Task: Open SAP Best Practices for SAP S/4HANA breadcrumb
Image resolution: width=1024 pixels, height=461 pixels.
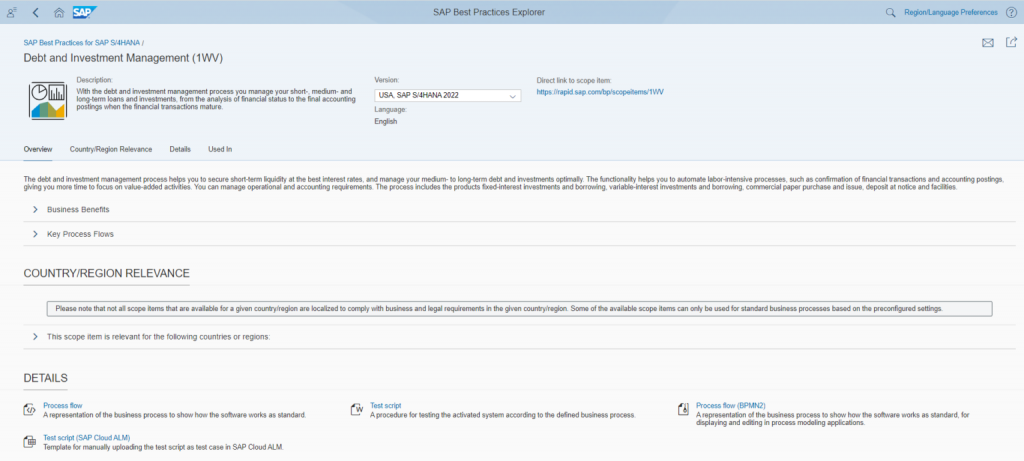Action: tap(82, 42)
